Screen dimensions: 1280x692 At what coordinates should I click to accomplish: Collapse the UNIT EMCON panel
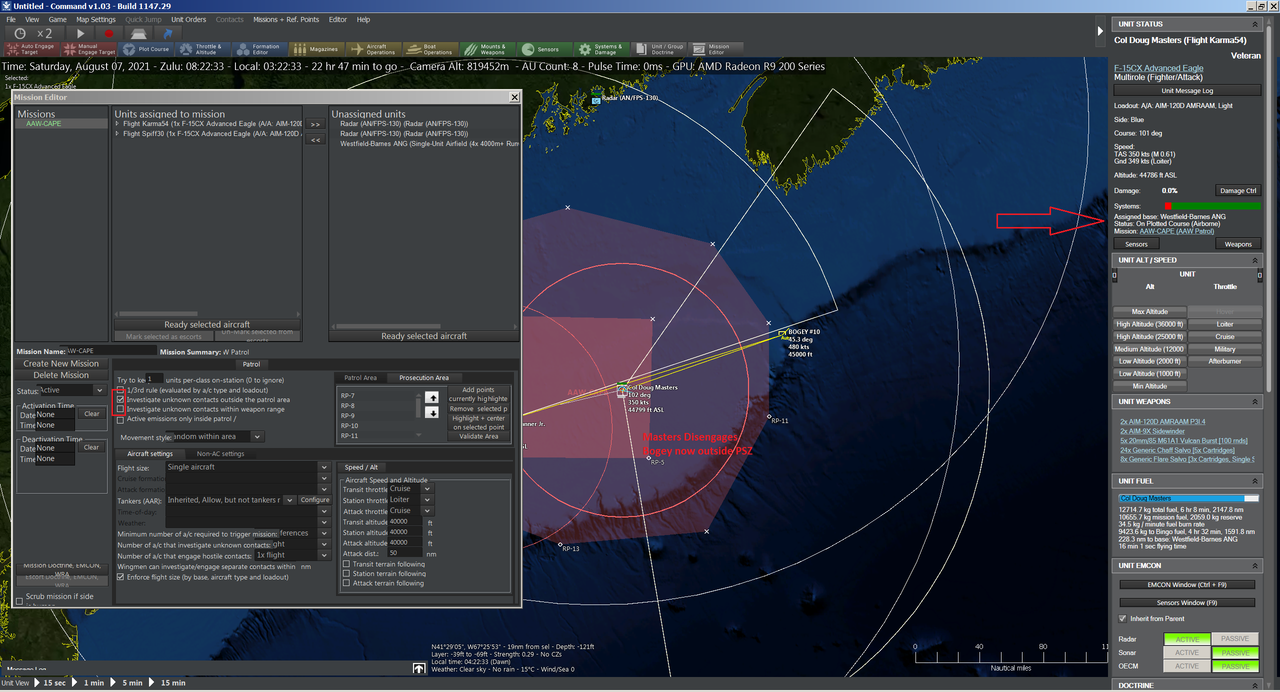coord(1255,566)
